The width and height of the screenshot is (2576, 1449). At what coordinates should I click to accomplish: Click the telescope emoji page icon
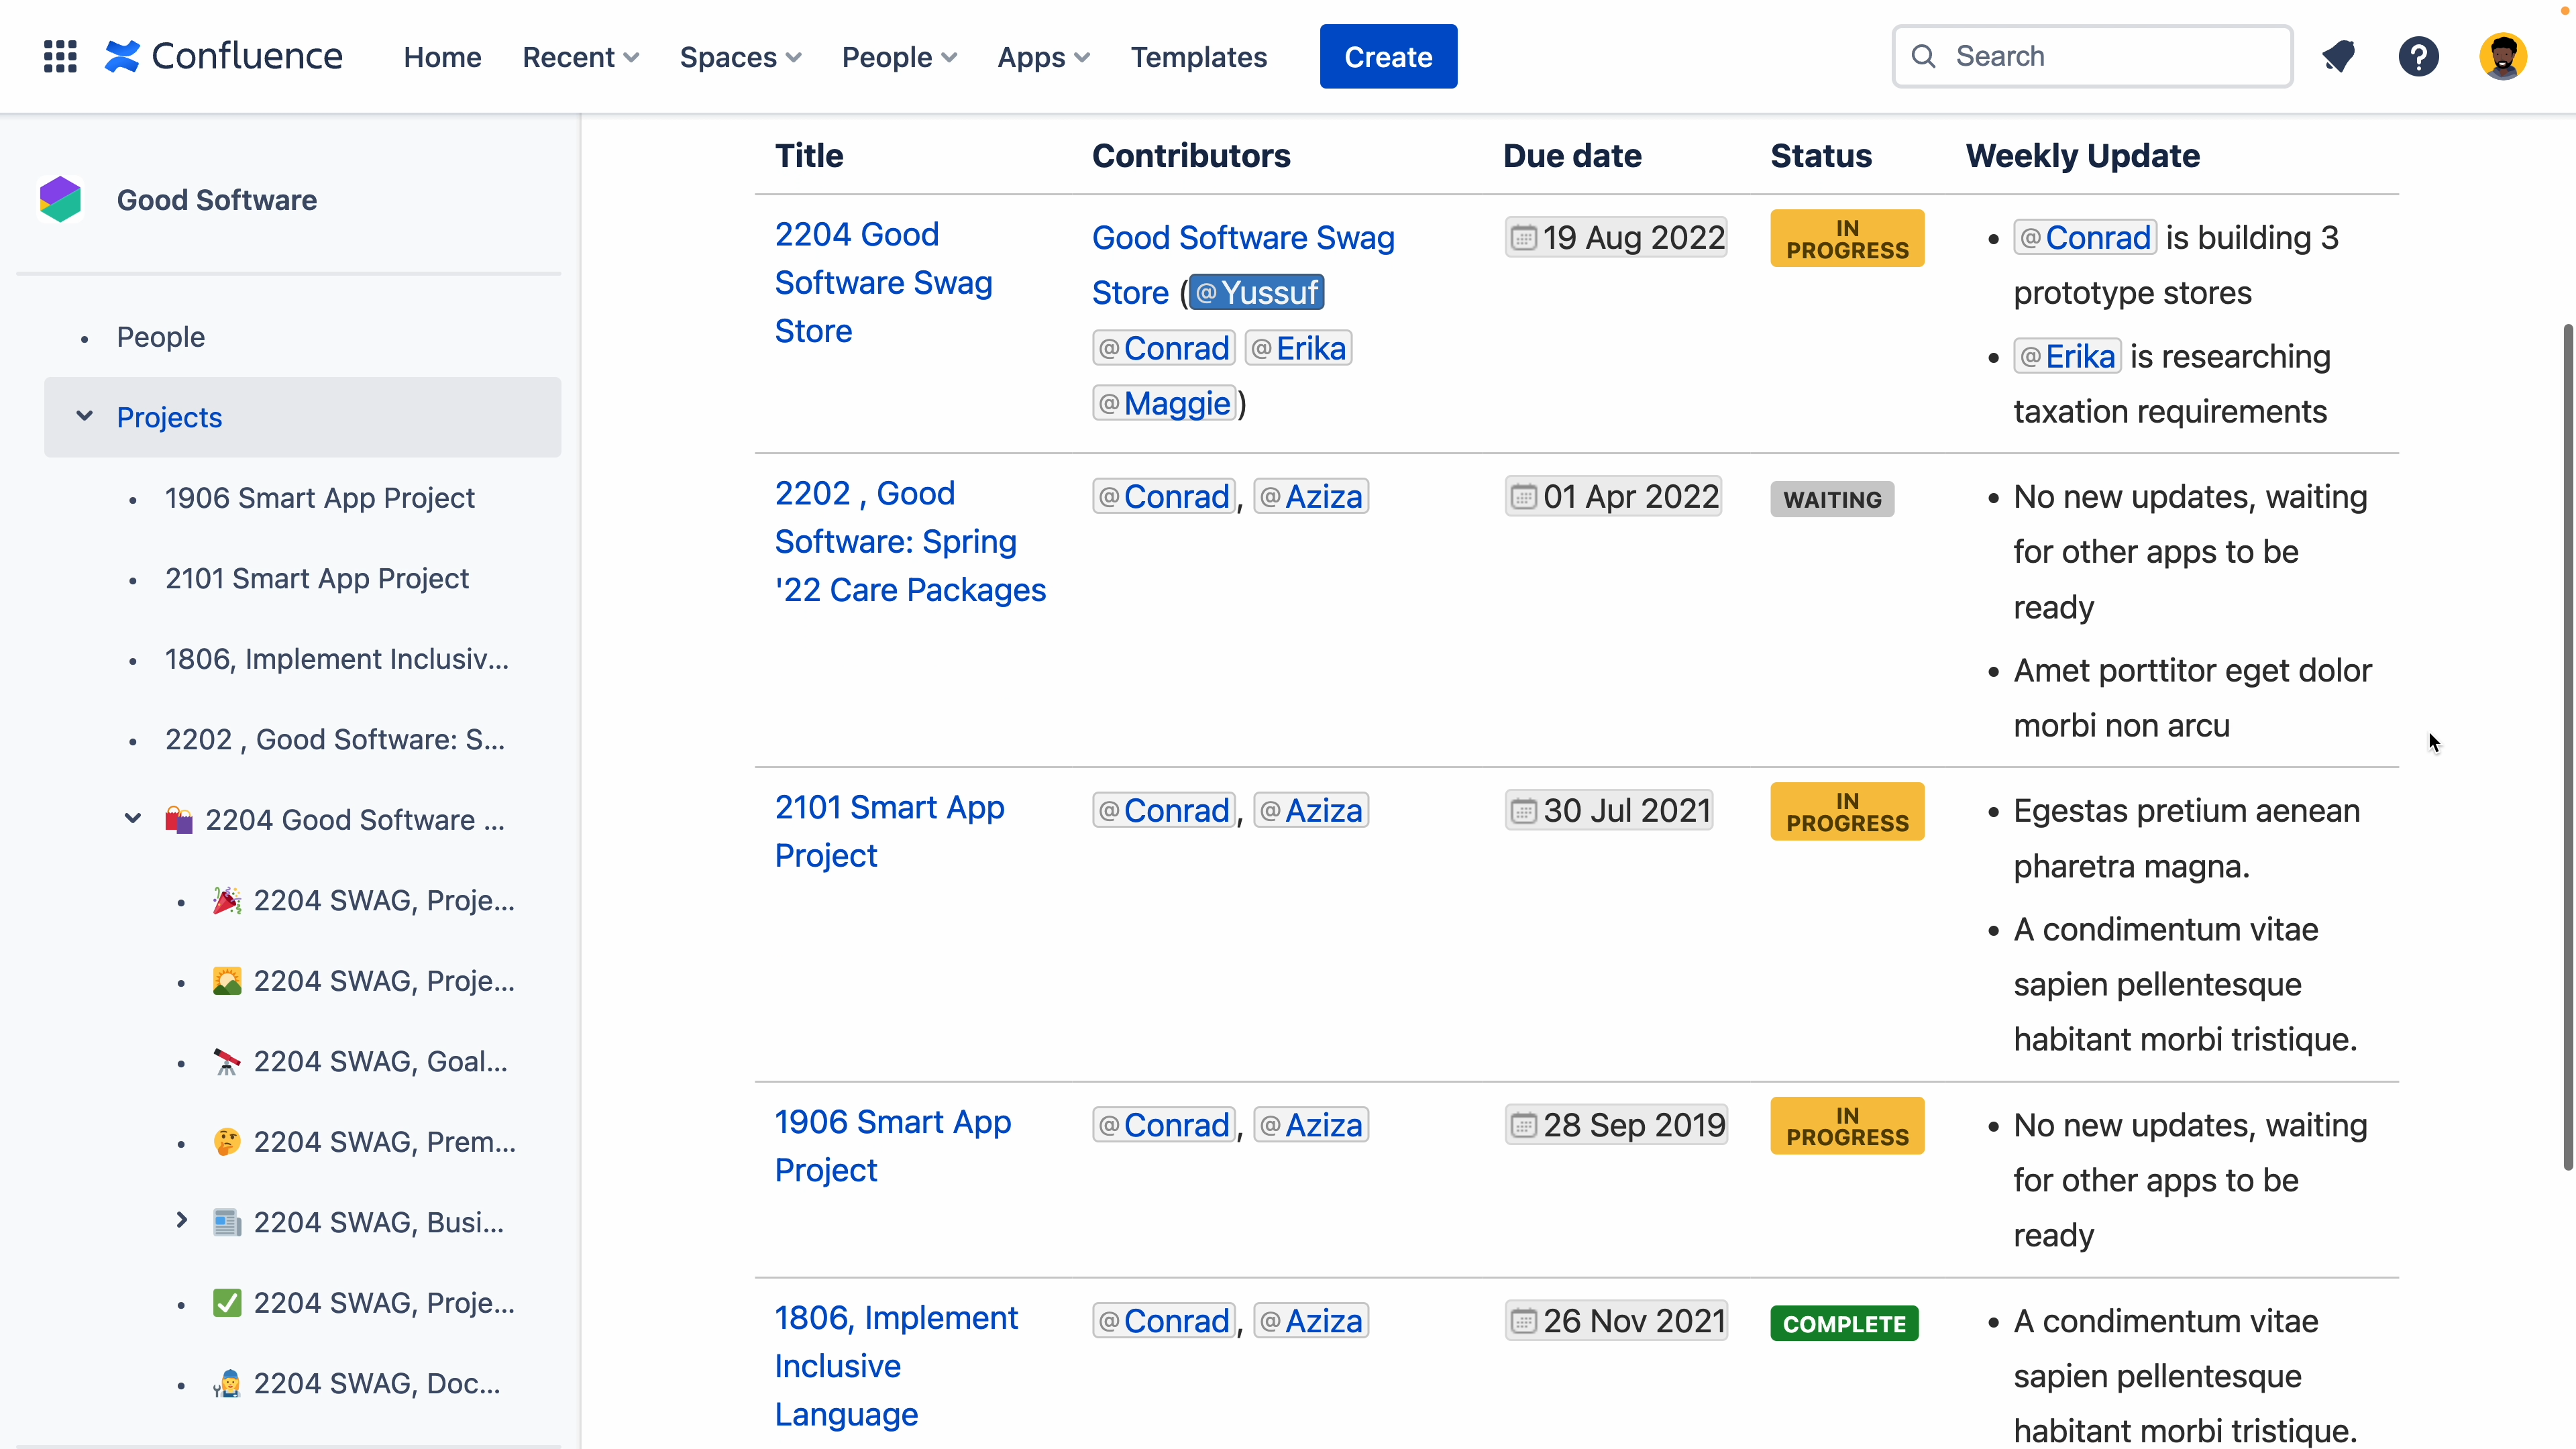227,1061
